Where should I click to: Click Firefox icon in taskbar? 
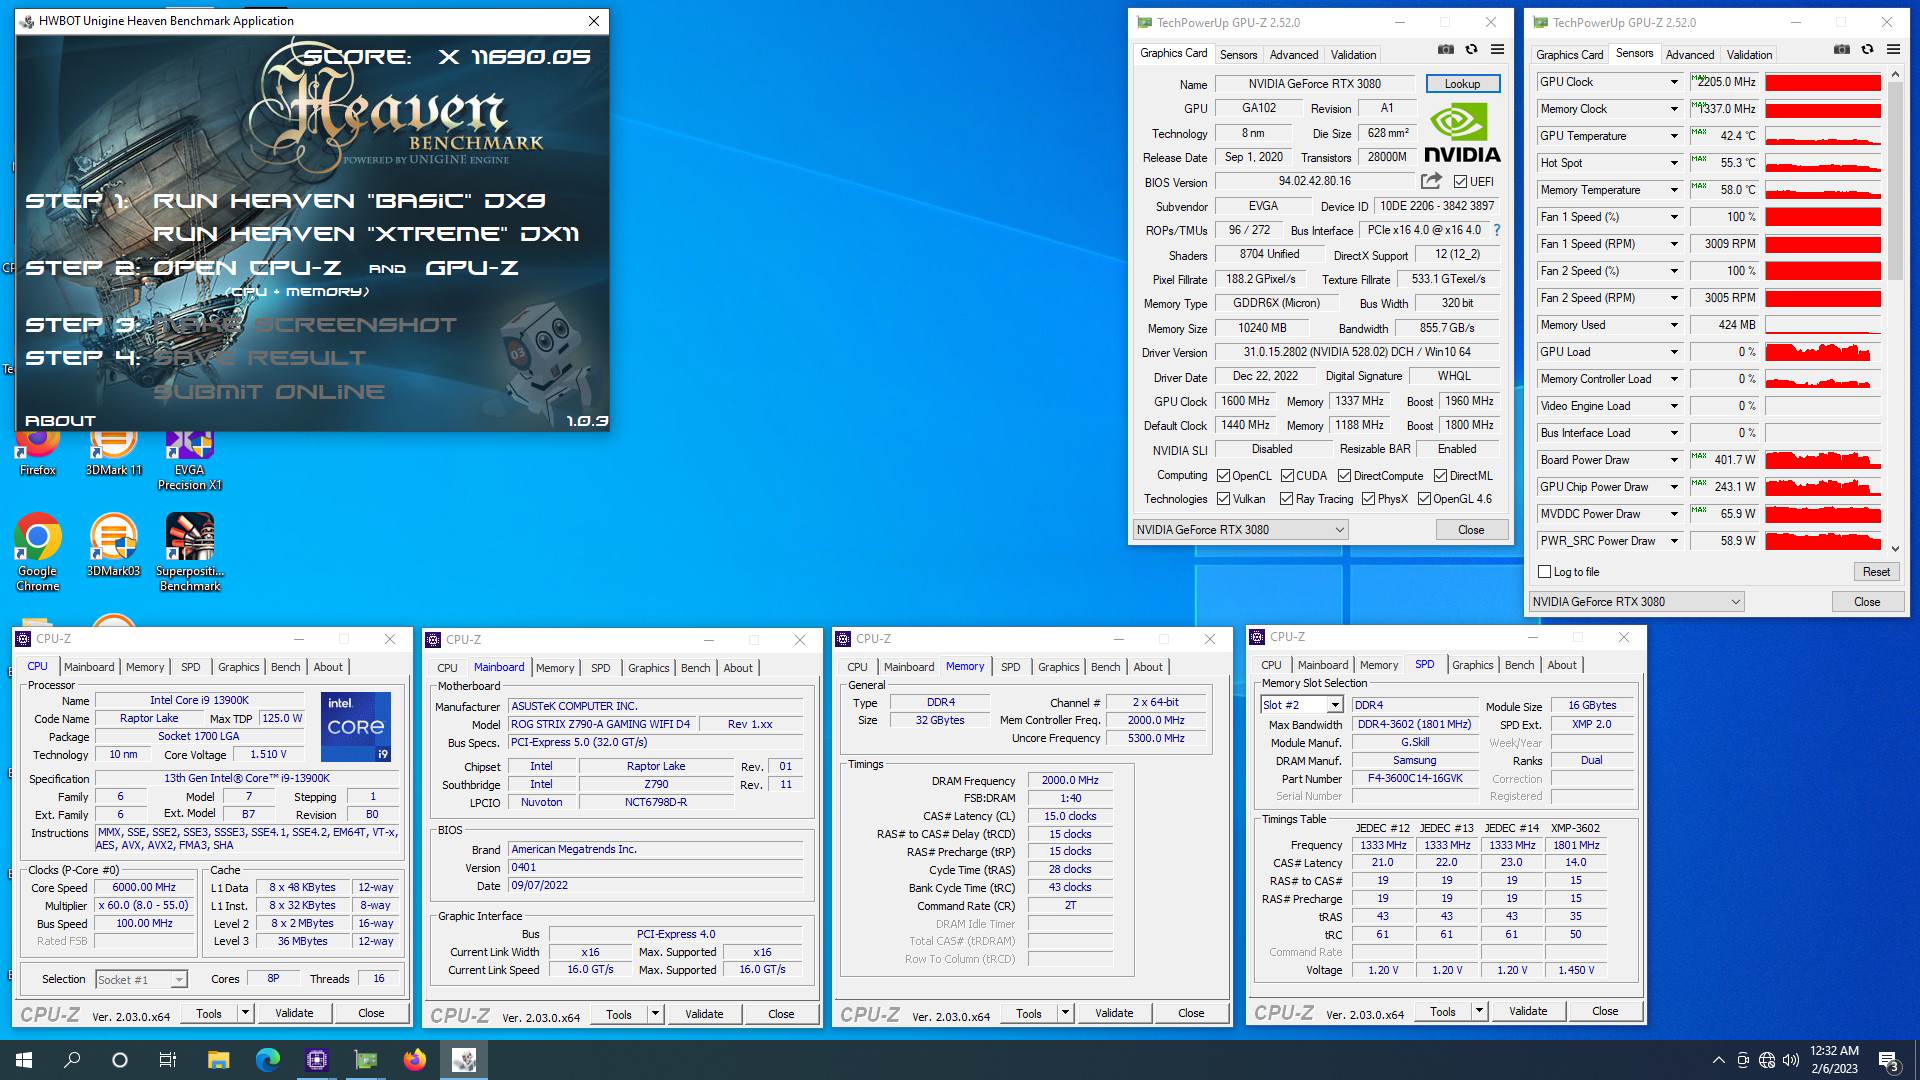(414, 1060)
